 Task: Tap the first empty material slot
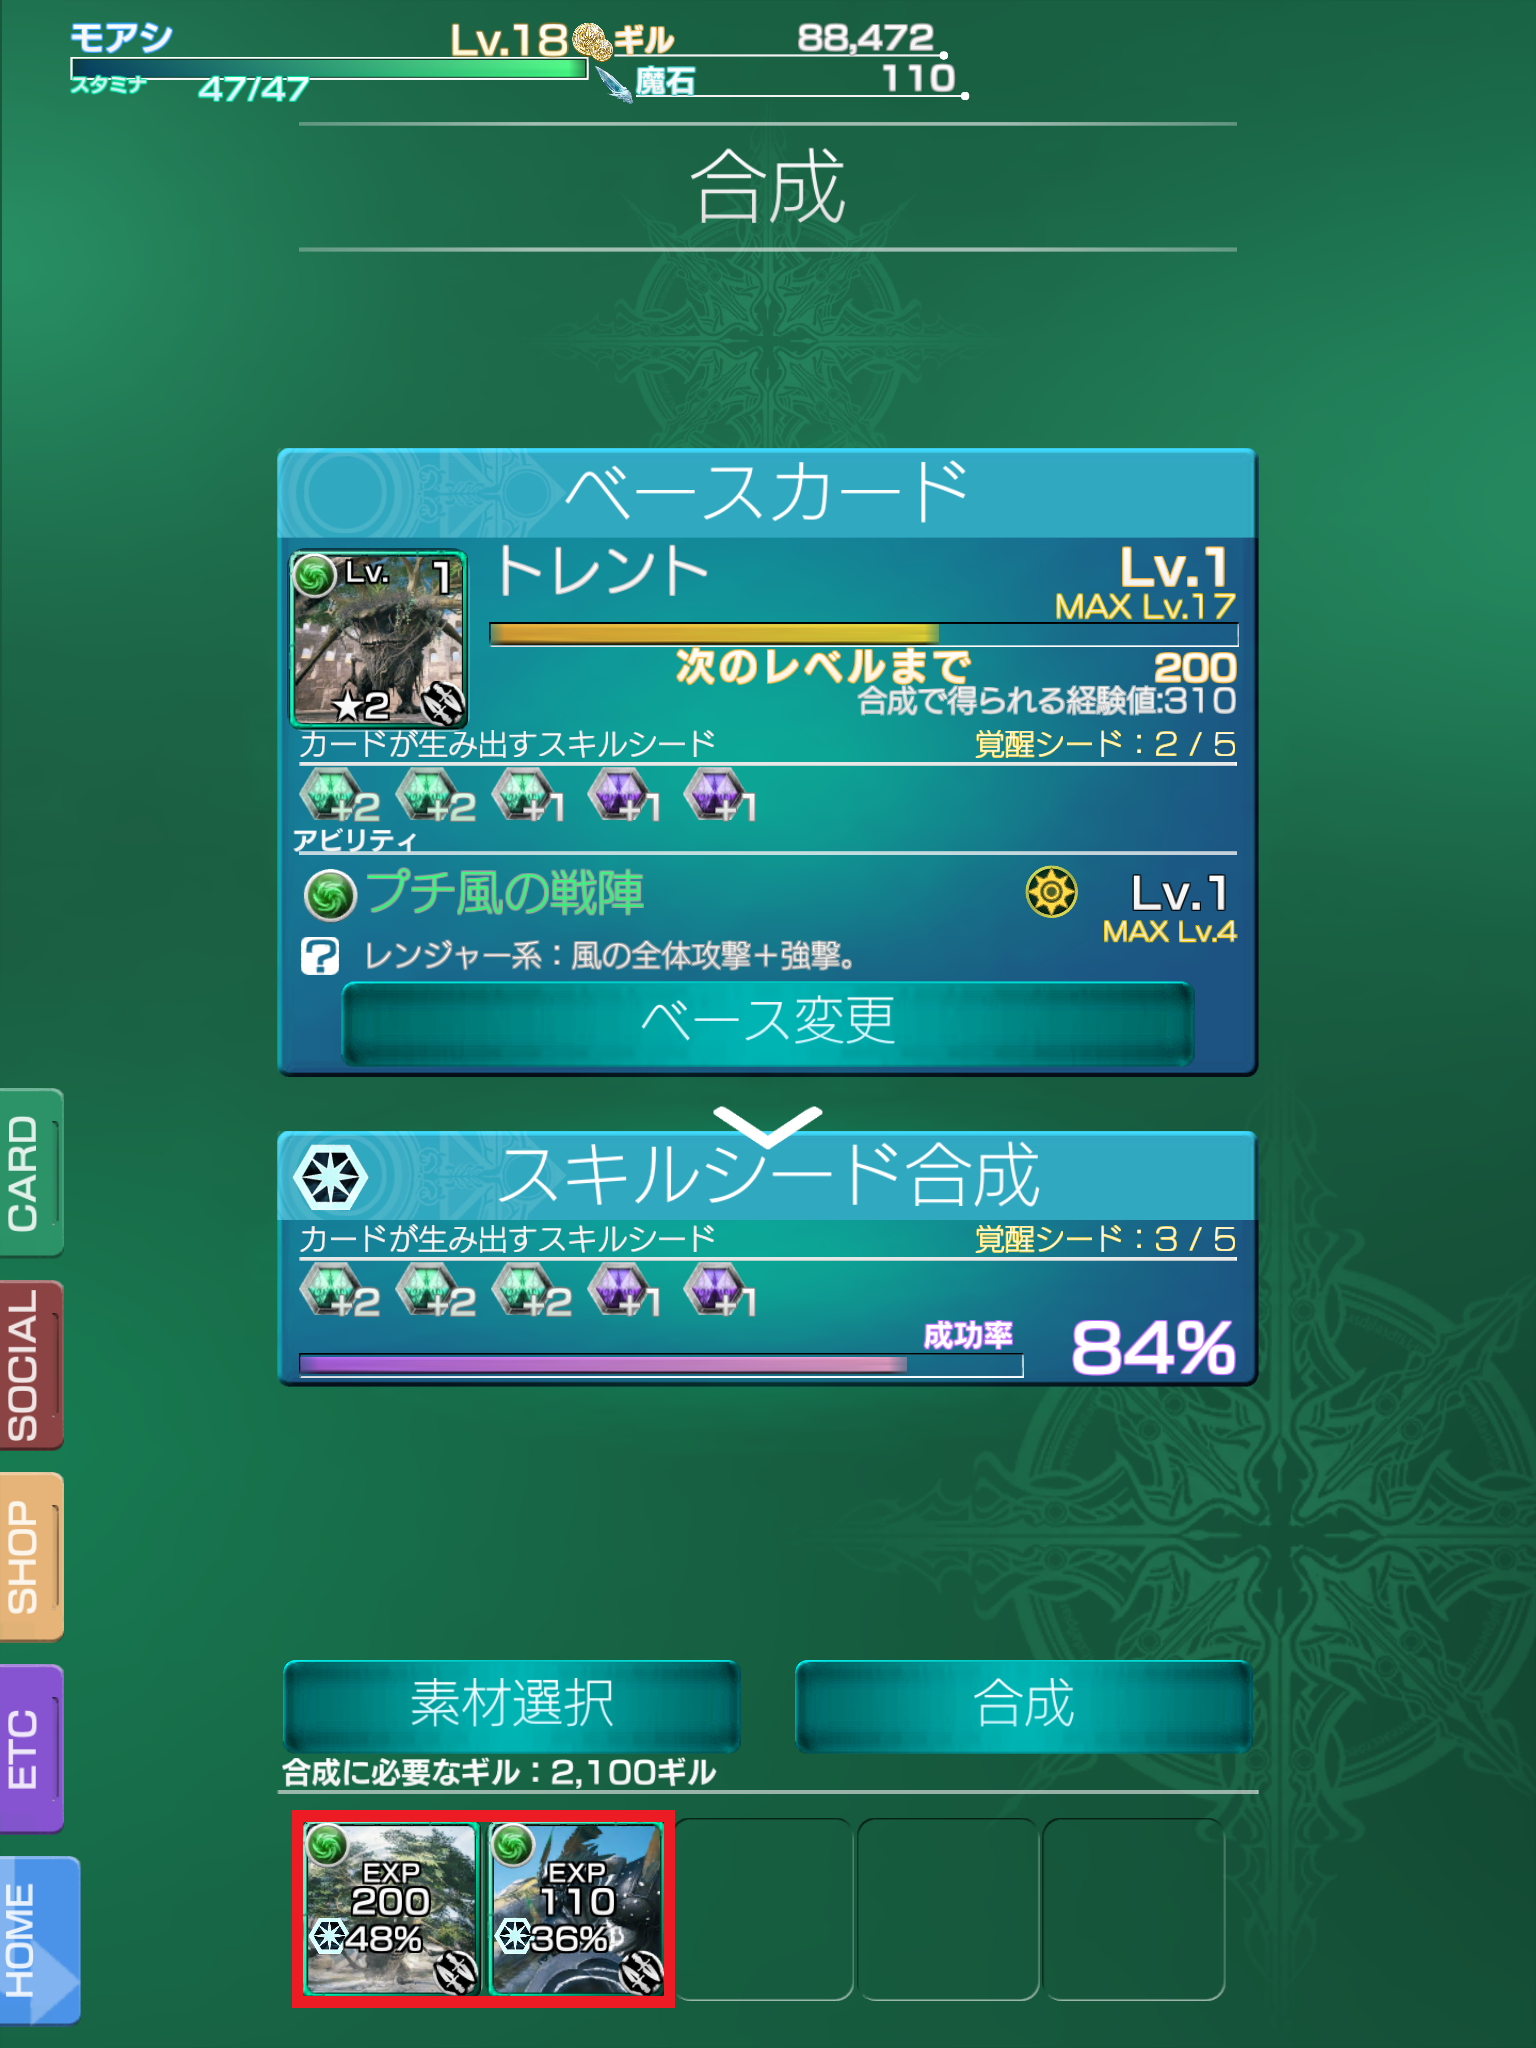tap(764, 1909)
